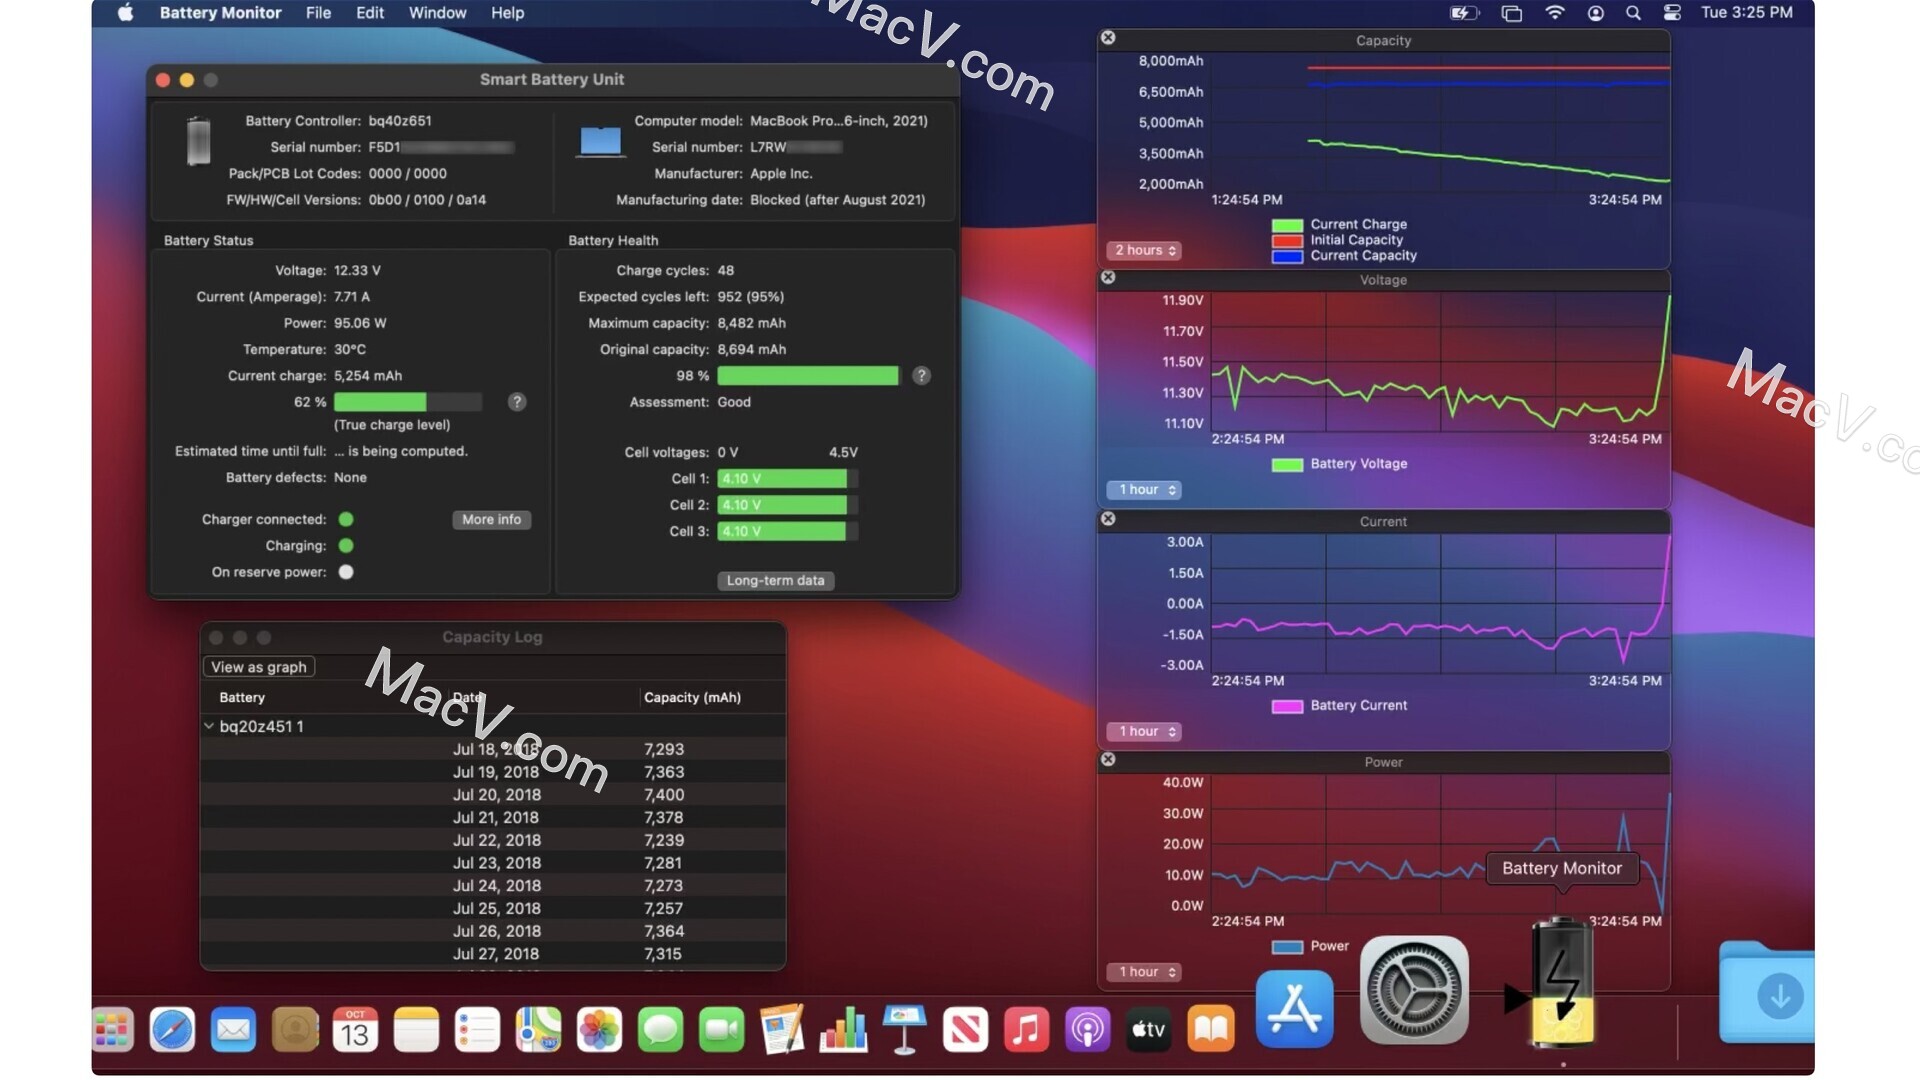The height and width of the screenshot is (1080, 1920).
Task: Change Capacity graph range from 2 hours
Action: 1144,250
